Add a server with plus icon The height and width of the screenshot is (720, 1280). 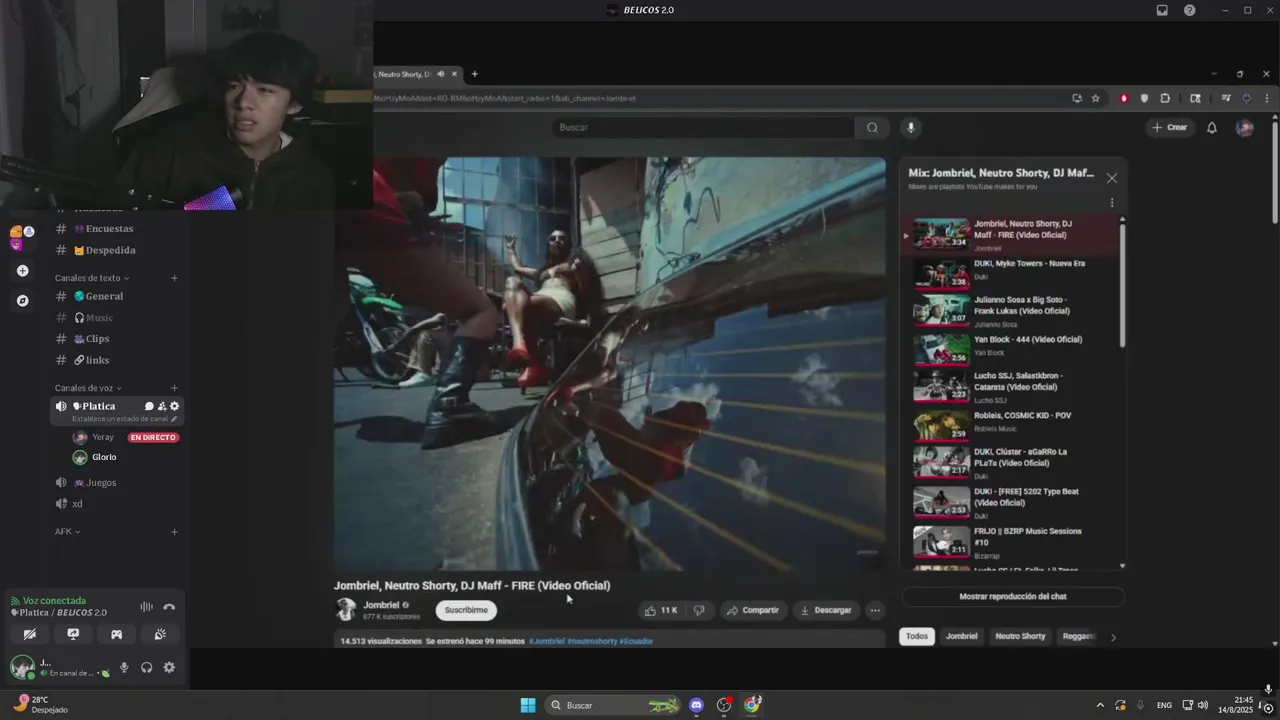click(x=22, y=270)
